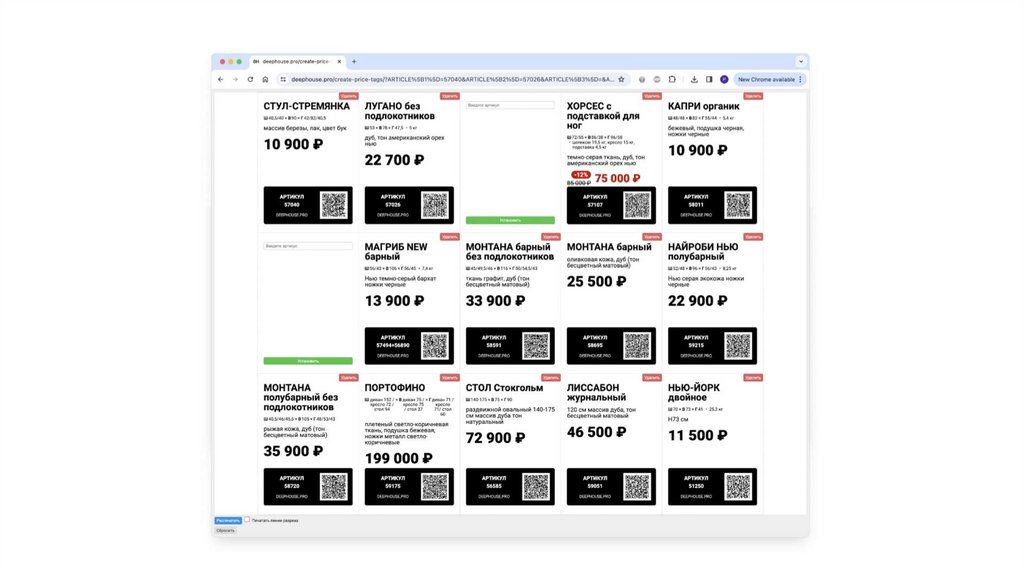The width and height of the screenshot is (1024, 574).
Task: Click QR code on СТОЛ Стокгольм tag
Action: pos(536,486)
